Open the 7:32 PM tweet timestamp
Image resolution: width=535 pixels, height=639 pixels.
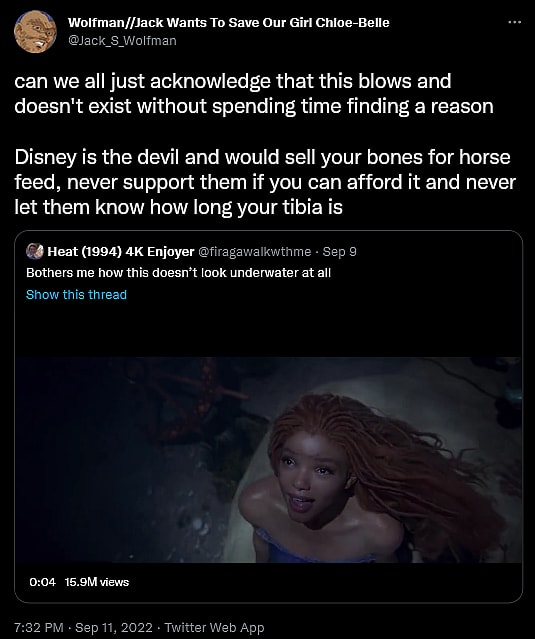(38, 627)
